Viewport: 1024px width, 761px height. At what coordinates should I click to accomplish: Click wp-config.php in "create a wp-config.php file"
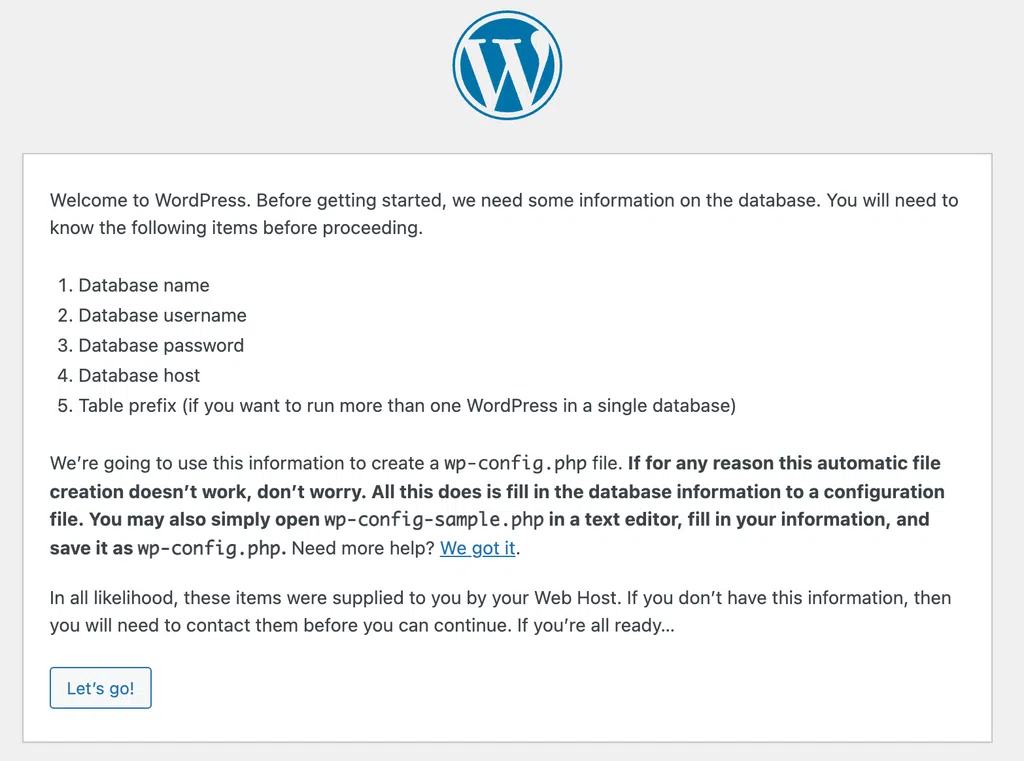(x=515, y=464)
